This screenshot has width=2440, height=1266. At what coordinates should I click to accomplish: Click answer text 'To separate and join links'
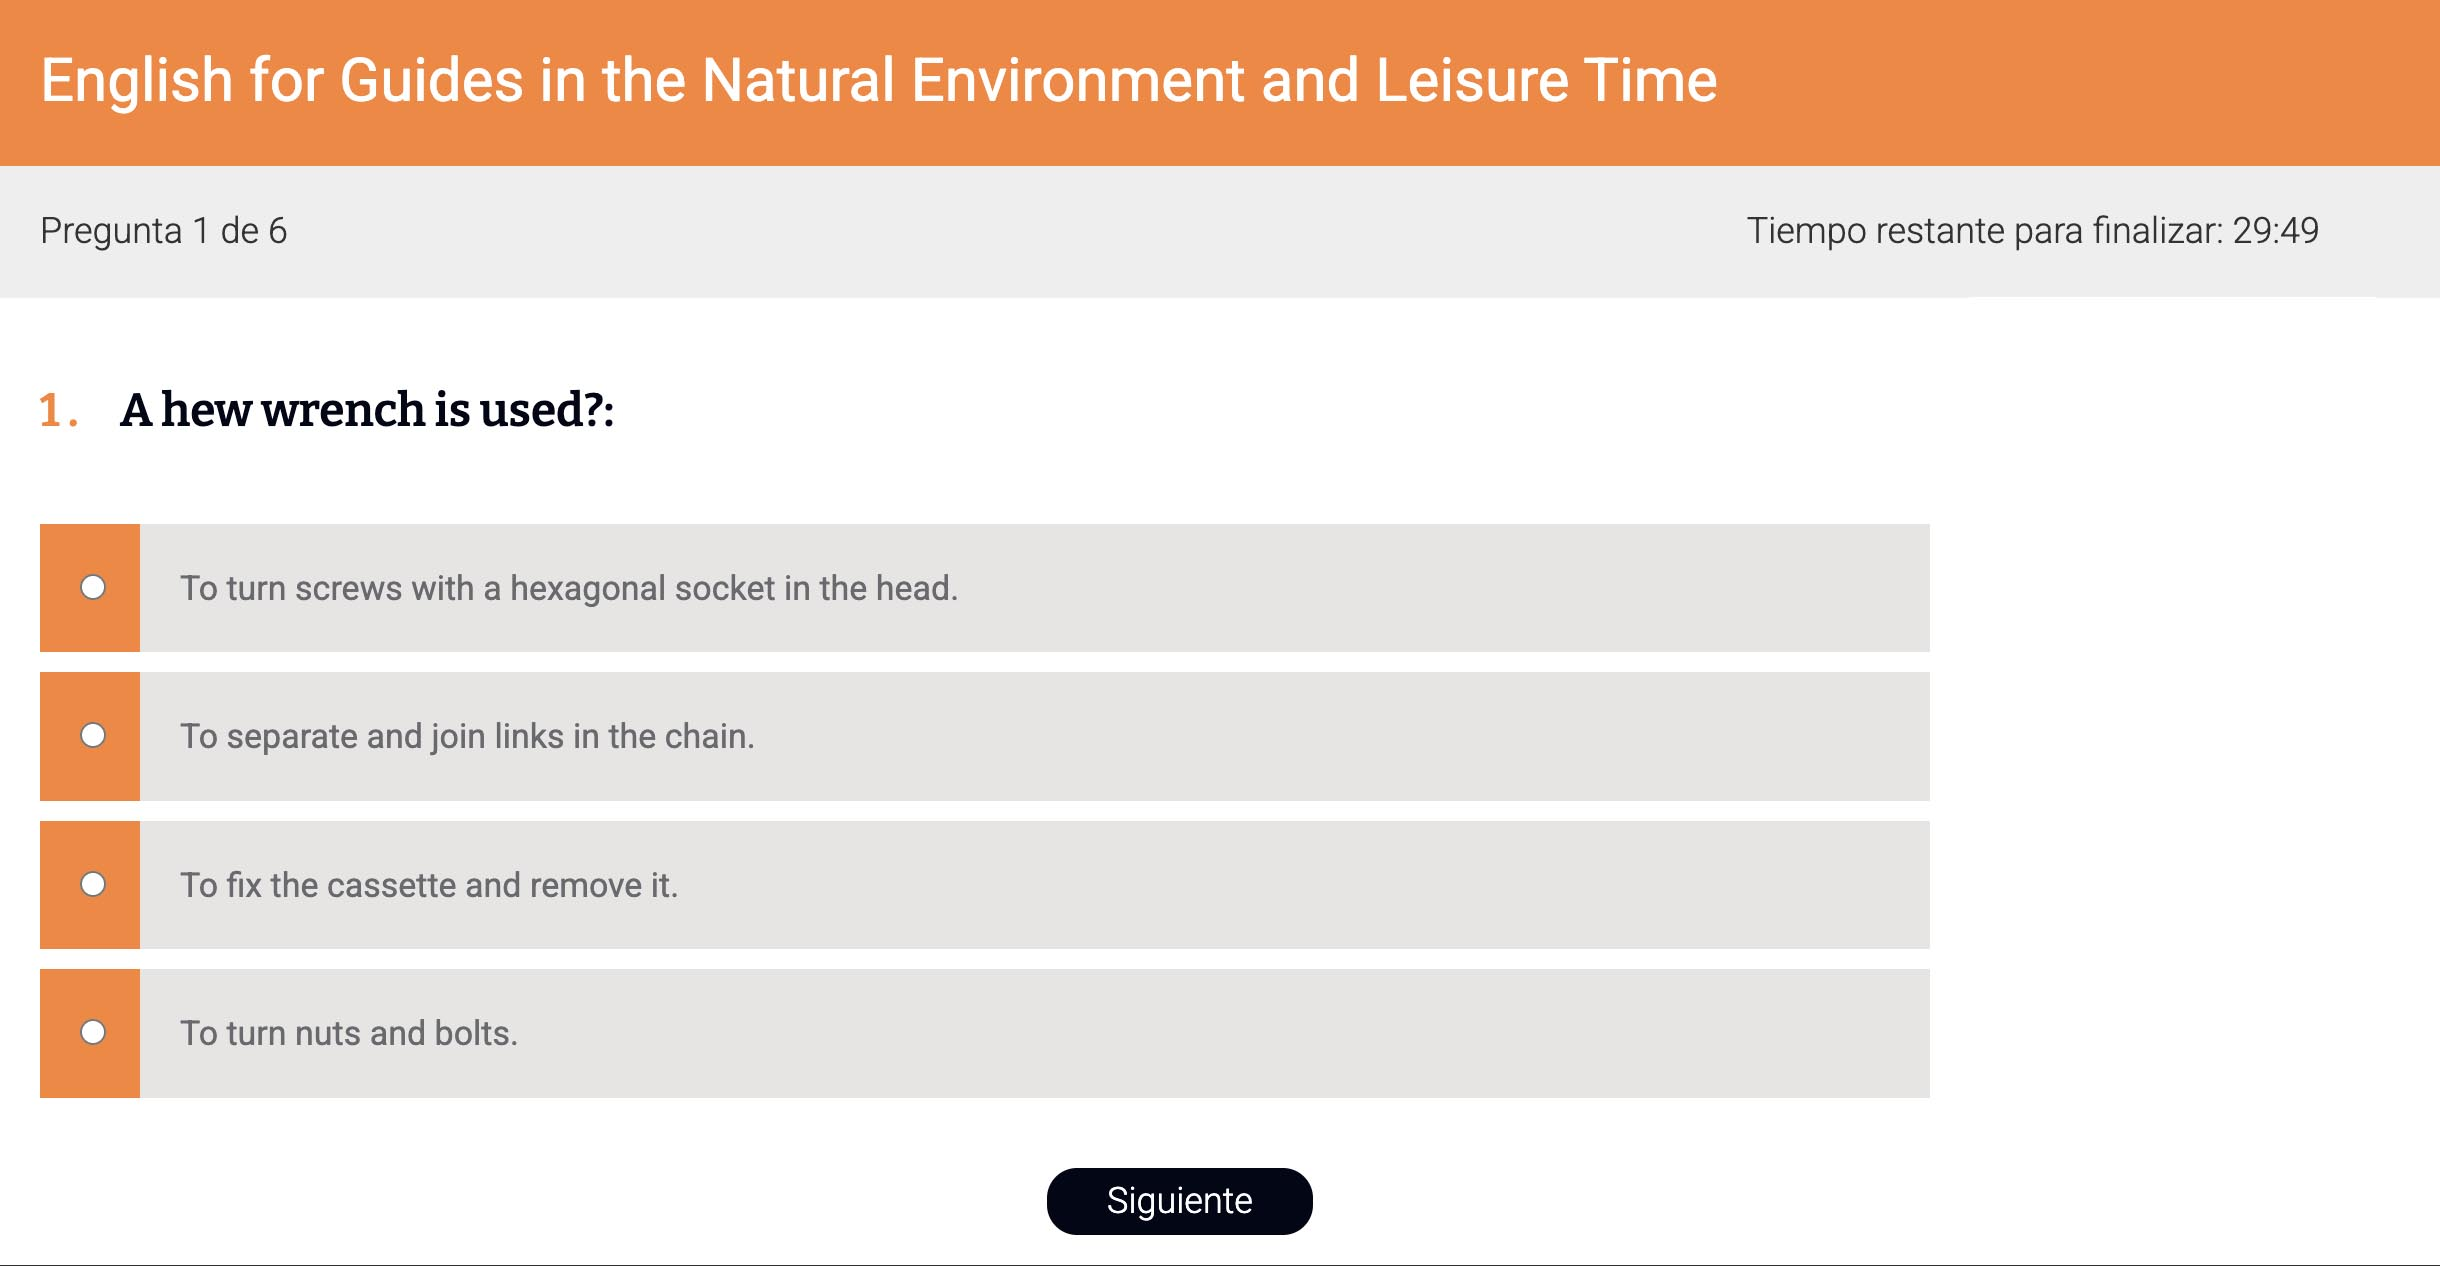click(467, 737)
